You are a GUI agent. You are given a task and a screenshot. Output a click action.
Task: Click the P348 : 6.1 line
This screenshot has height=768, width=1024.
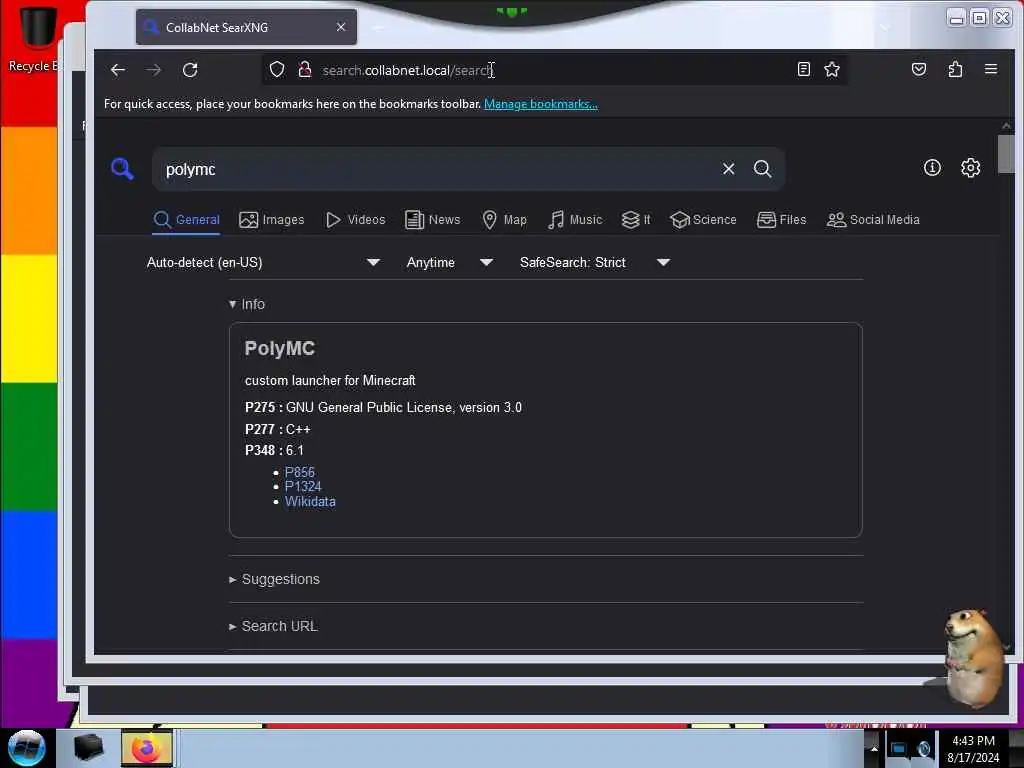(x=274, y=451)
